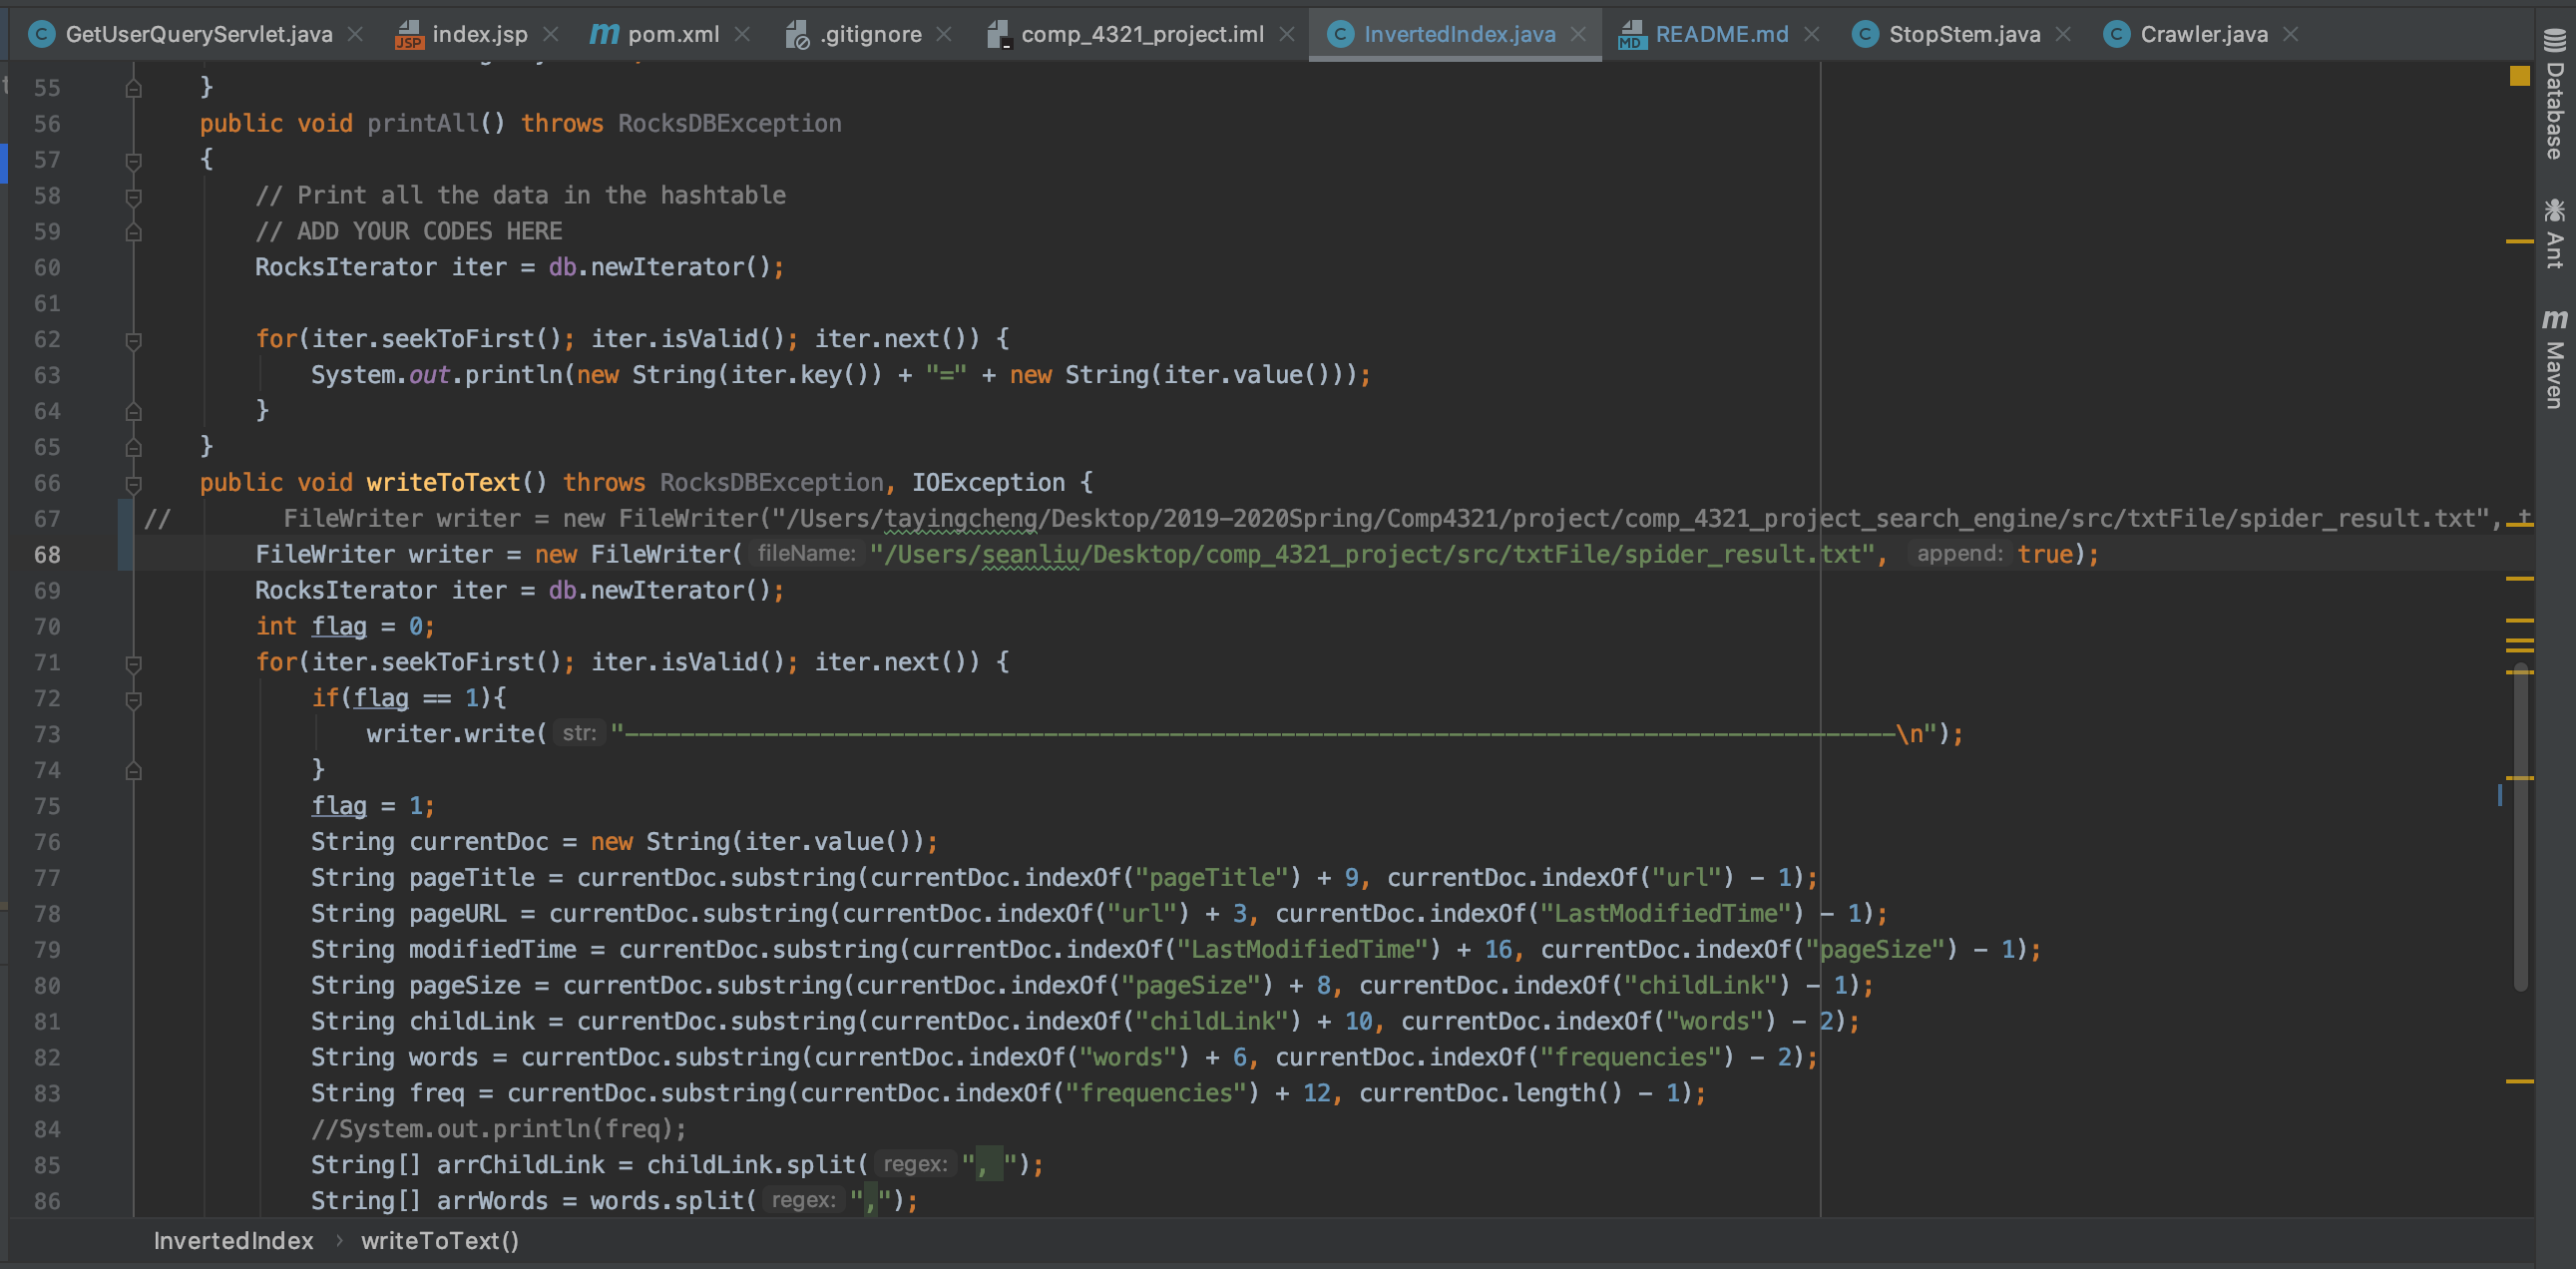Image resolution: width=2576 pixels, height=1269 pixels.
Task: Collapse the printAll method at line 57
Action: tap(134, 160)
